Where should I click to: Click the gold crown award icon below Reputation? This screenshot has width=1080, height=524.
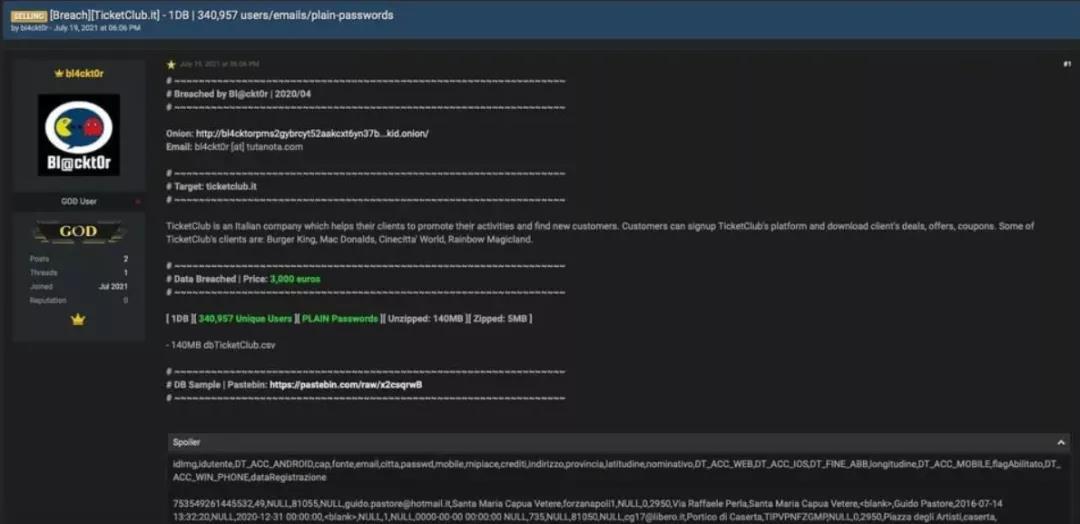78,320
